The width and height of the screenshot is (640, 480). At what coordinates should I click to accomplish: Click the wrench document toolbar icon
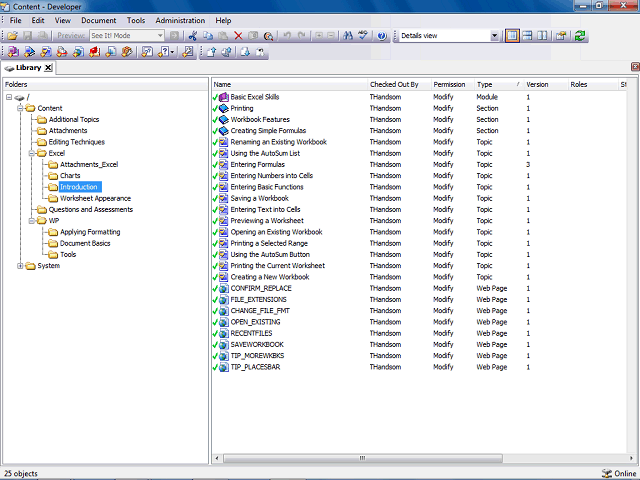point(188,52)
